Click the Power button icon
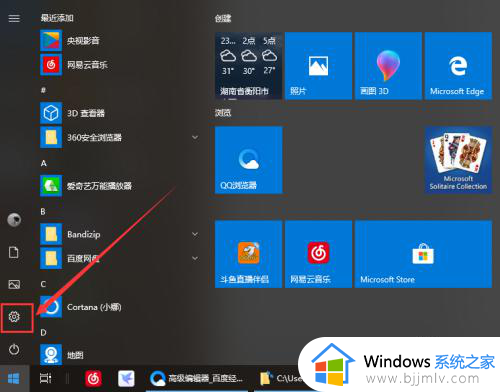Viewport: 500px width, 392px height. point(14,349)
